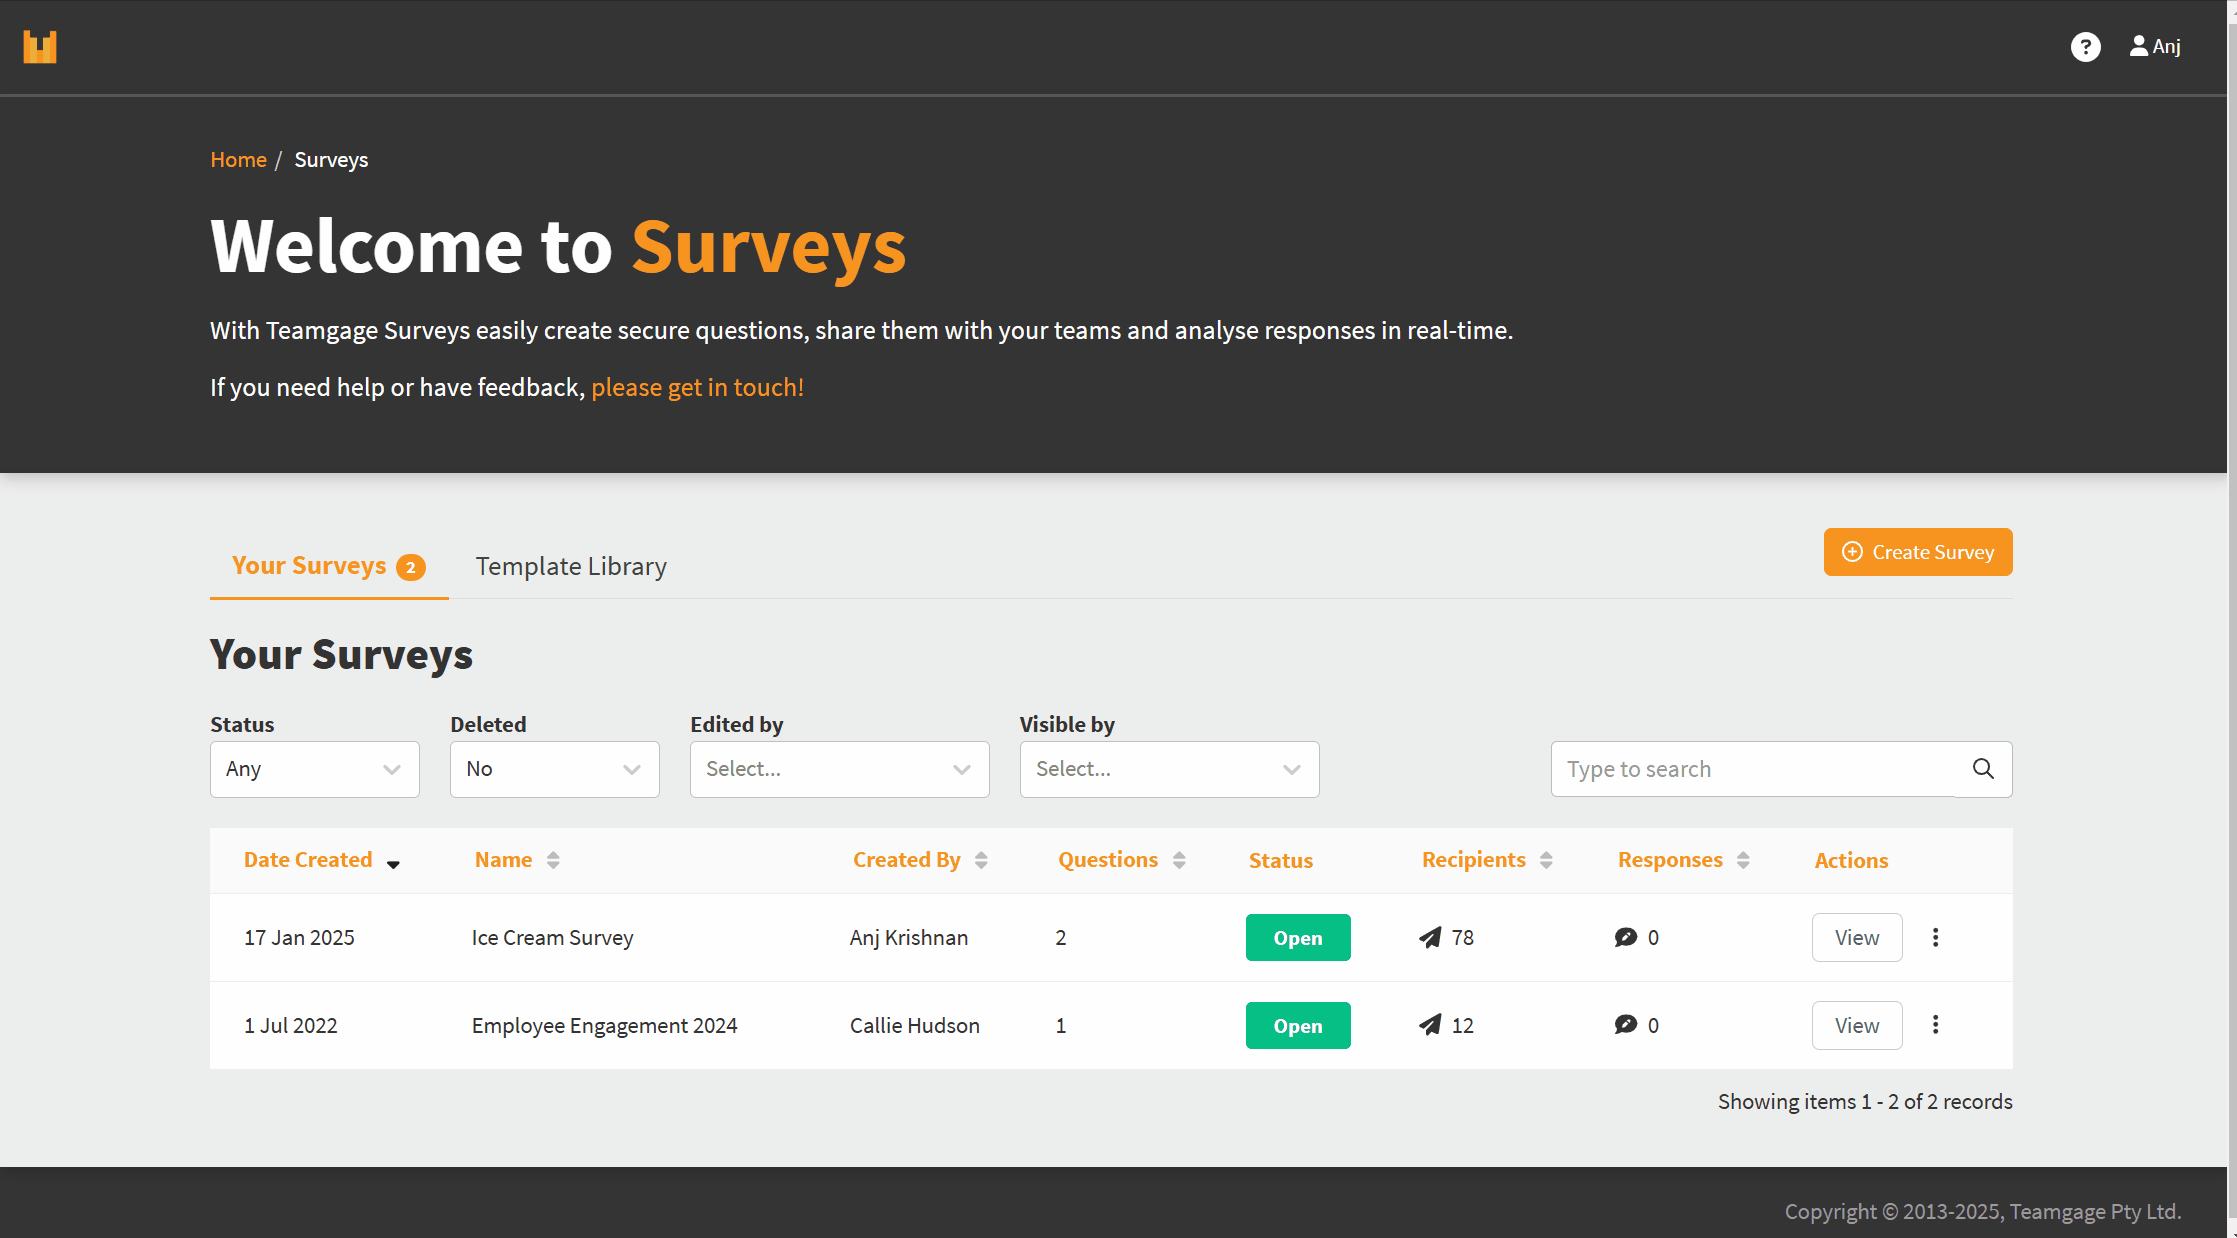
Task: Follow the please get in touch link
Action: pyautogui.click(x=697, y=387)
